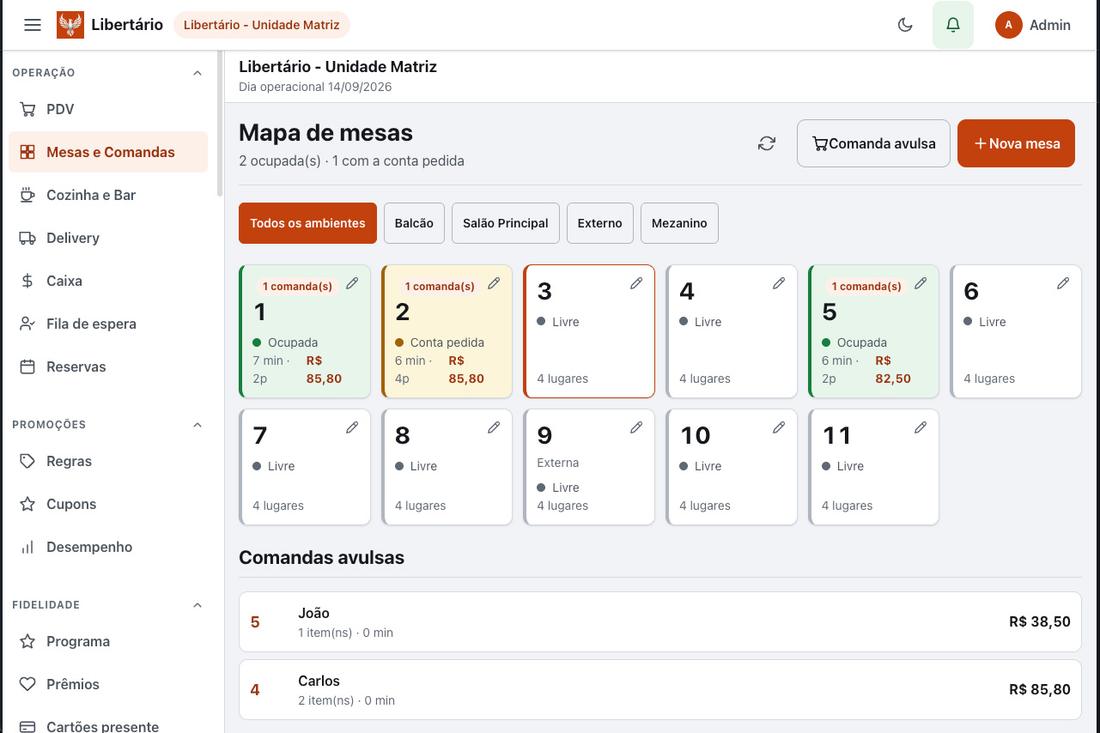Click the Reservas calendar icon
The image size is (1100, 733).
pyautogui.click(x=27, y=366)
